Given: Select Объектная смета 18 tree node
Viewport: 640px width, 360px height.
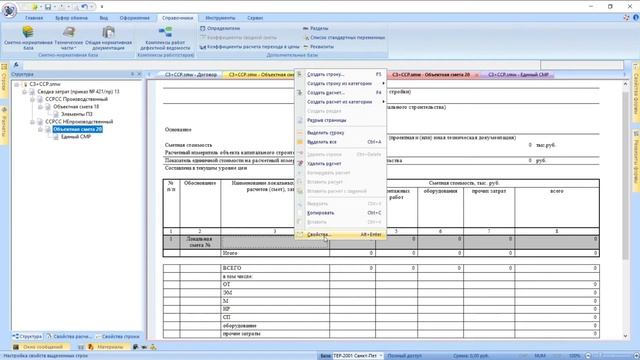Looking at the screenshot, I should (76, 107).
